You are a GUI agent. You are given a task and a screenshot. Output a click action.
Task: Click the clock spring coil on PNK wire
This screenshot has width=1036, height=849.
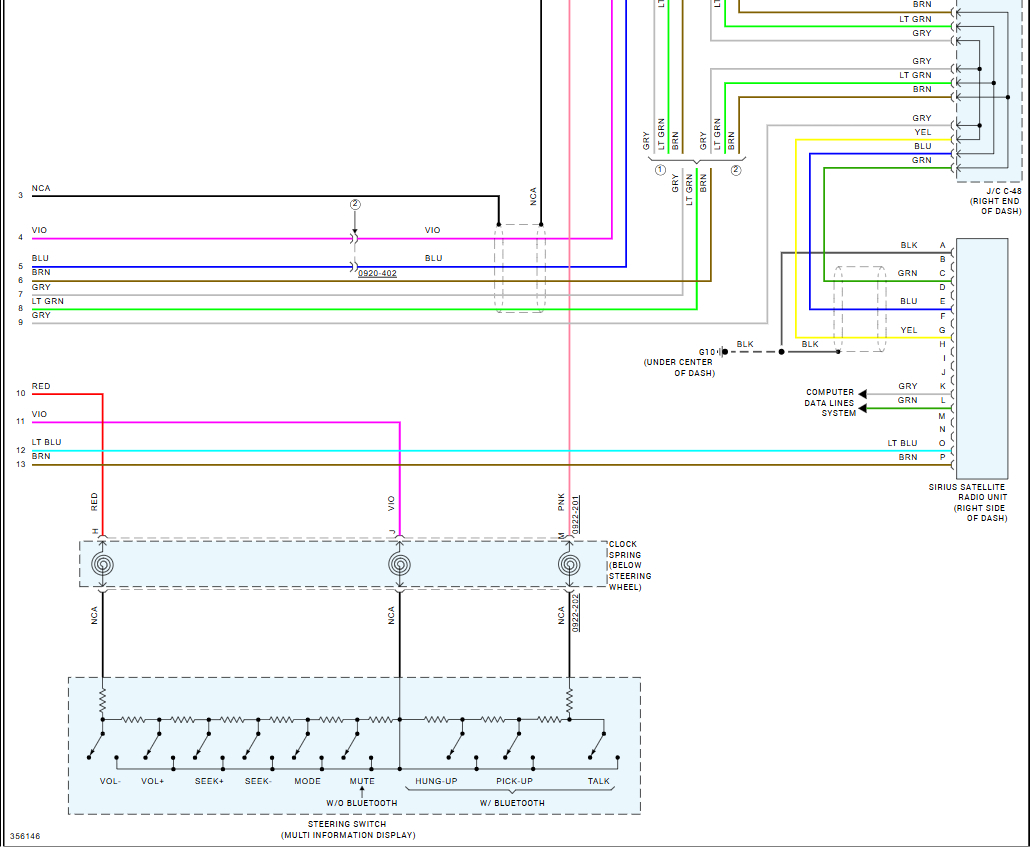[569, 565]
